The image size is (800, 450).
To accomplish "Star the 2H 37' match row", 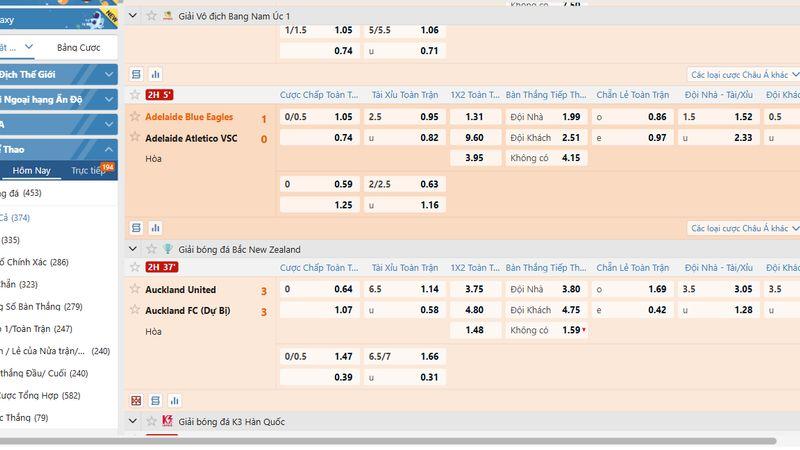I will pyautogui.click(x=135, y=267).
